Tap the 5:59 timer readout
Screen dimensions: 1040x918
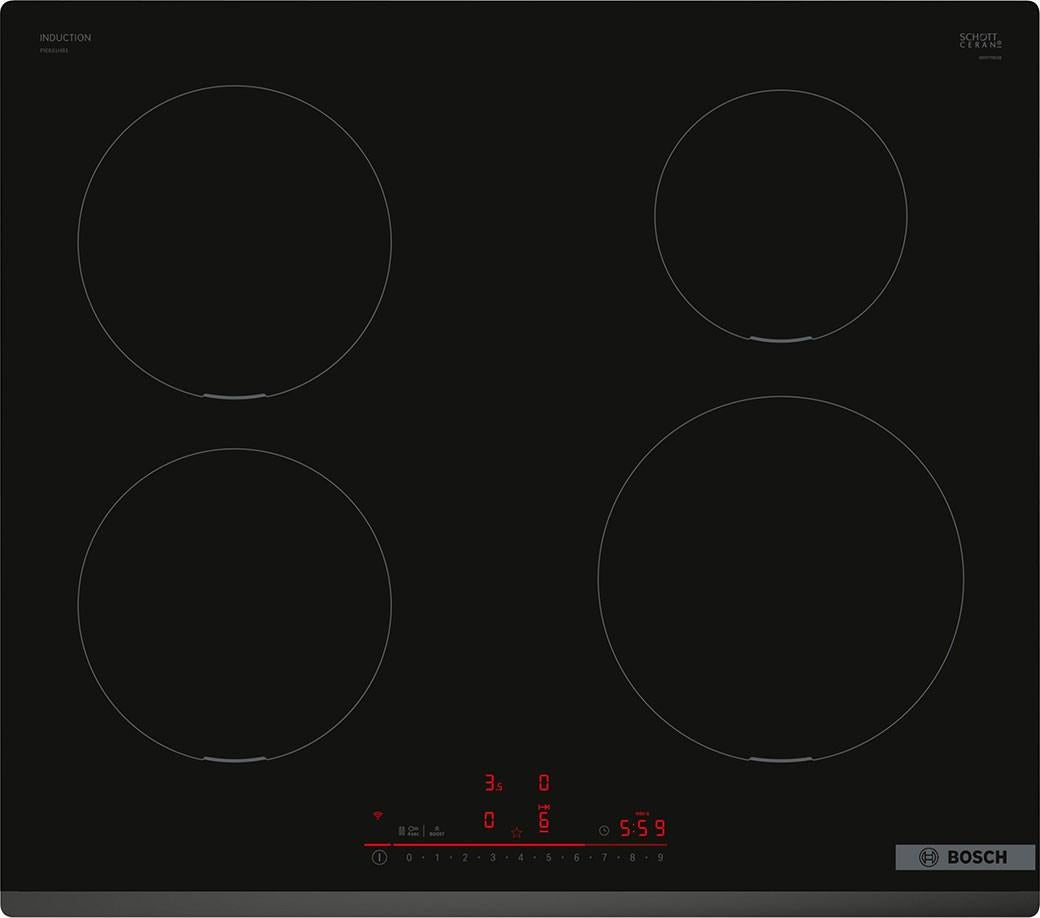pyautogui.click(x=642, y=828)
